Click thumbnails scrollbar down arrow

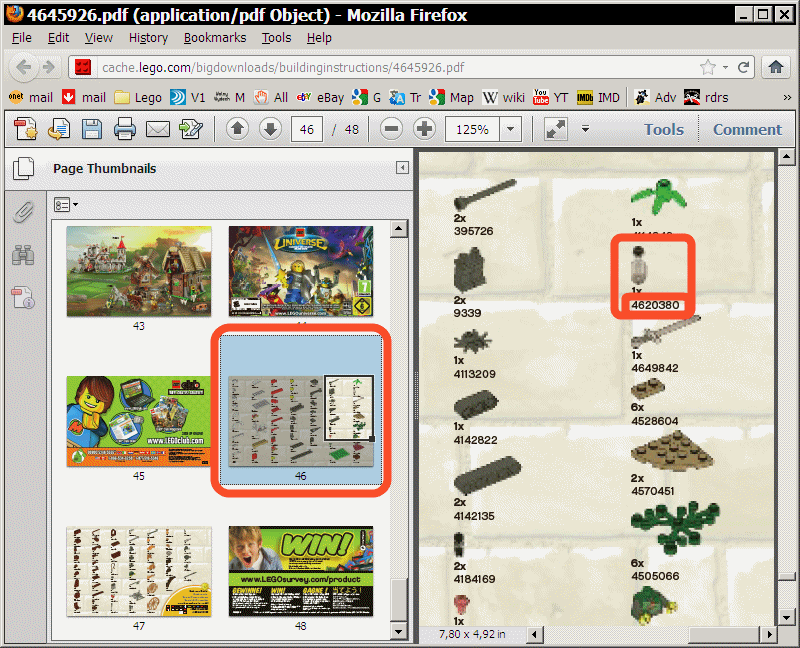click(x=398, y=632)
